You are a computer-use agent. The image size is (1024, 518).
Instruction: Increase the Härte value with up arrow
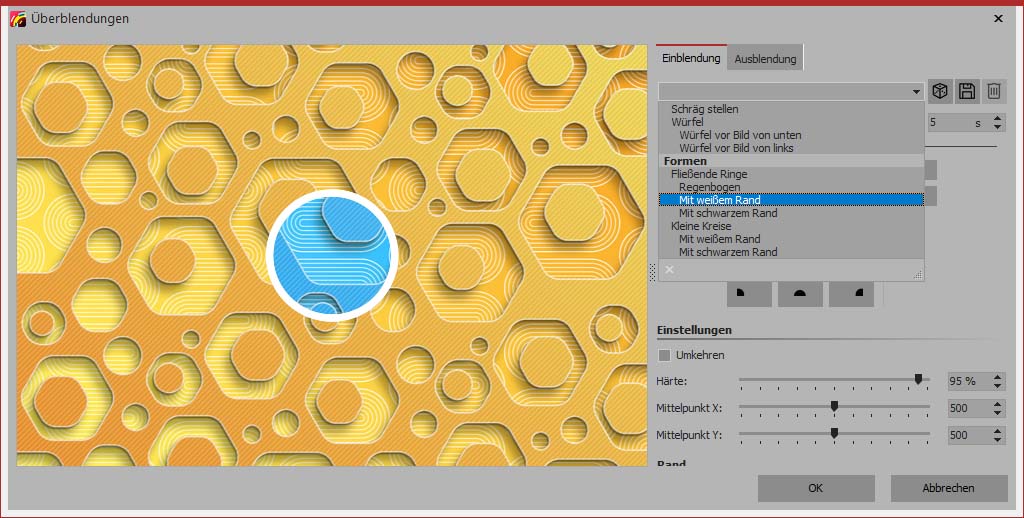[998, 376]
